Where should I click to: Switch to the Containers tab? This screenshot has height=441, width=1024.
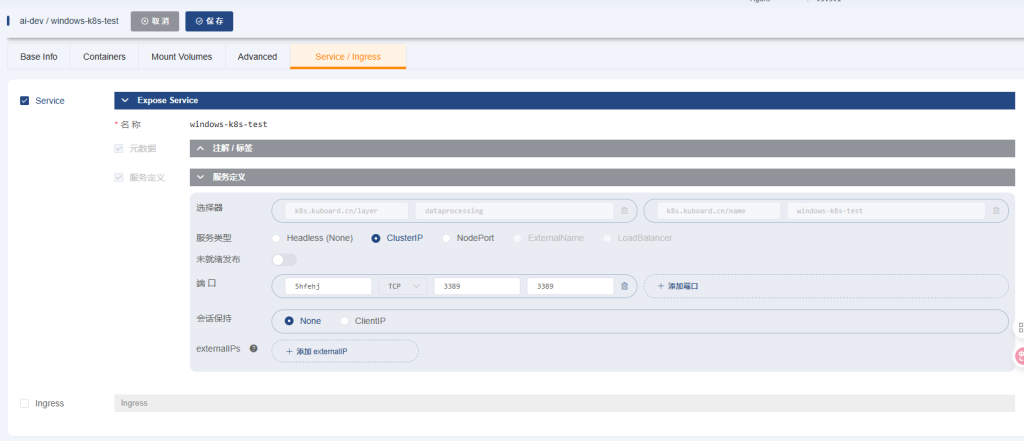tap(104, 57)
